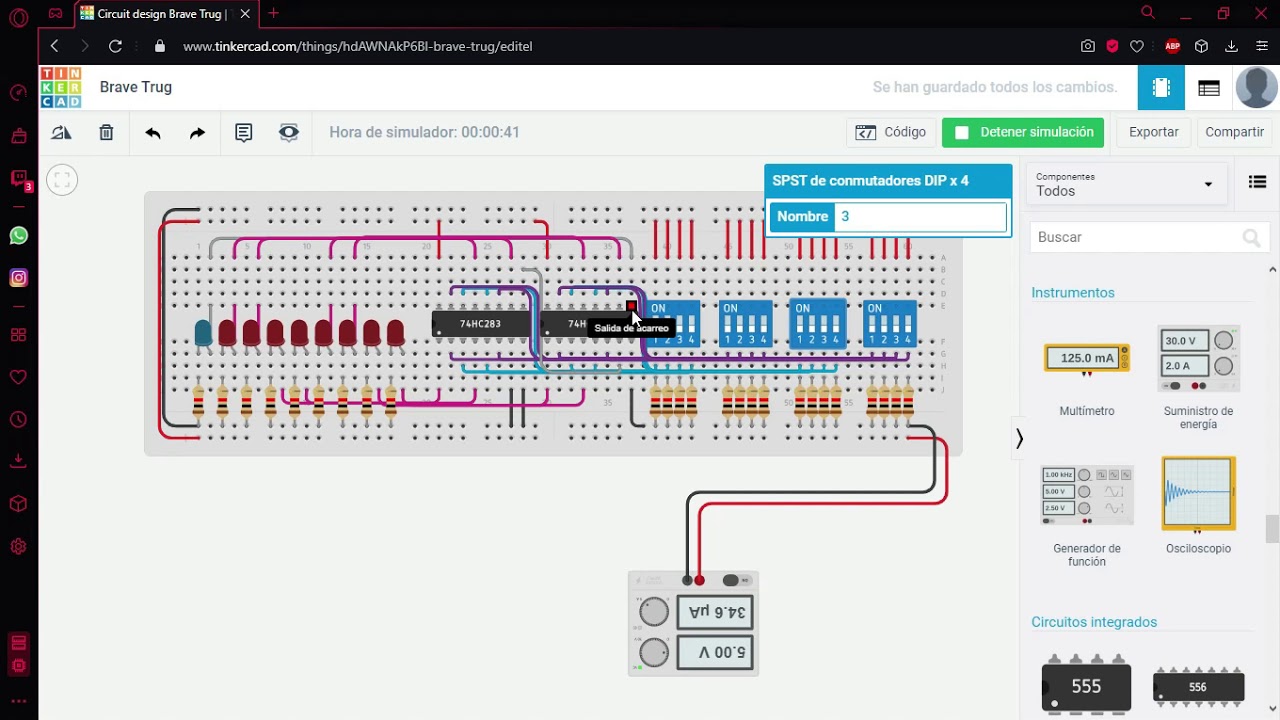Select the 555 timer component

(1087, 684)
